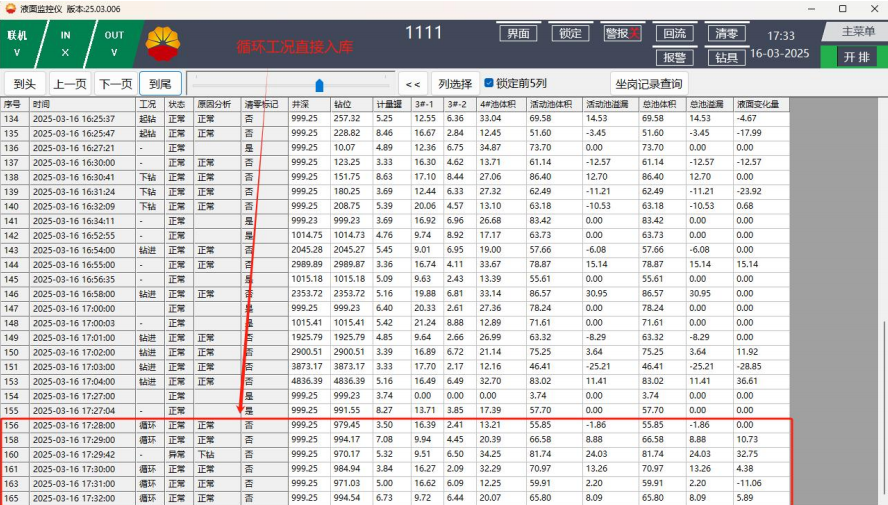888x505 pixels.
Task: Click the 联机 connection status indicator
Action: pyautogui.click(x=17, y=44)
